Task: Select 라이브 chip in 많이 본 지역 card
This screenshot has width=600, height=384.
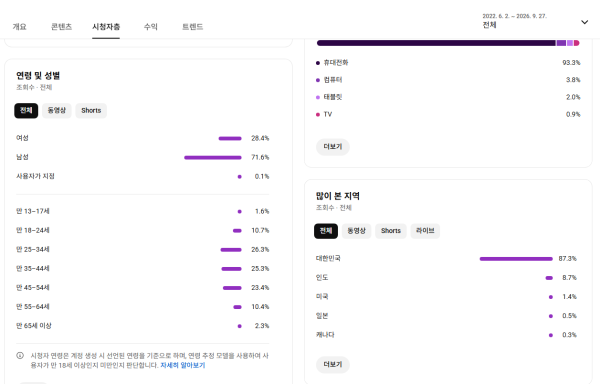Action: pyautogui.click(x=425, y=231)
